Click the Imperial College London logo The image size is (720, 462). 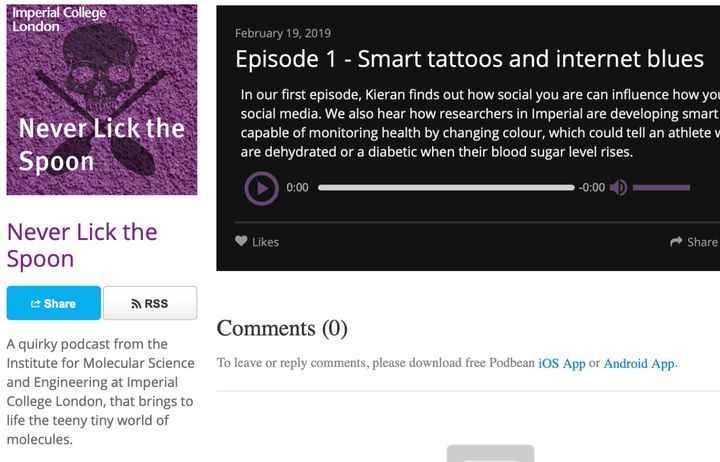[x=48, y=19]
